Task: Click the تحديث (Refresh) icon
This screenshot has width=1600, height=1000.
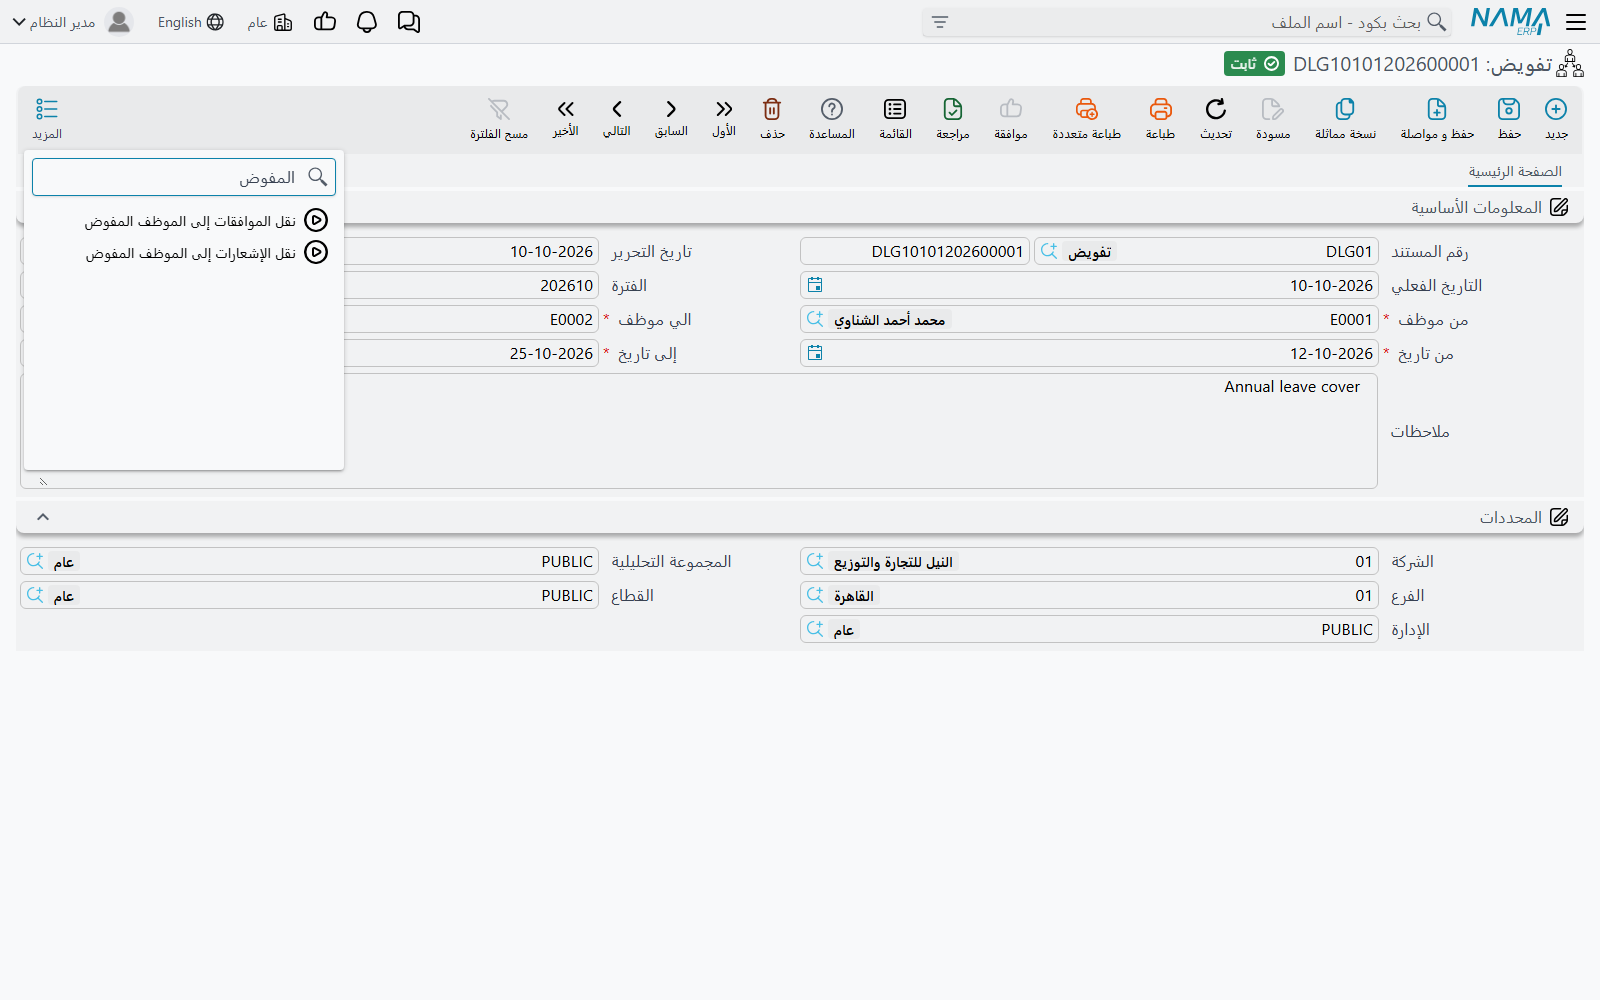Action: (x=1216, y=109)
